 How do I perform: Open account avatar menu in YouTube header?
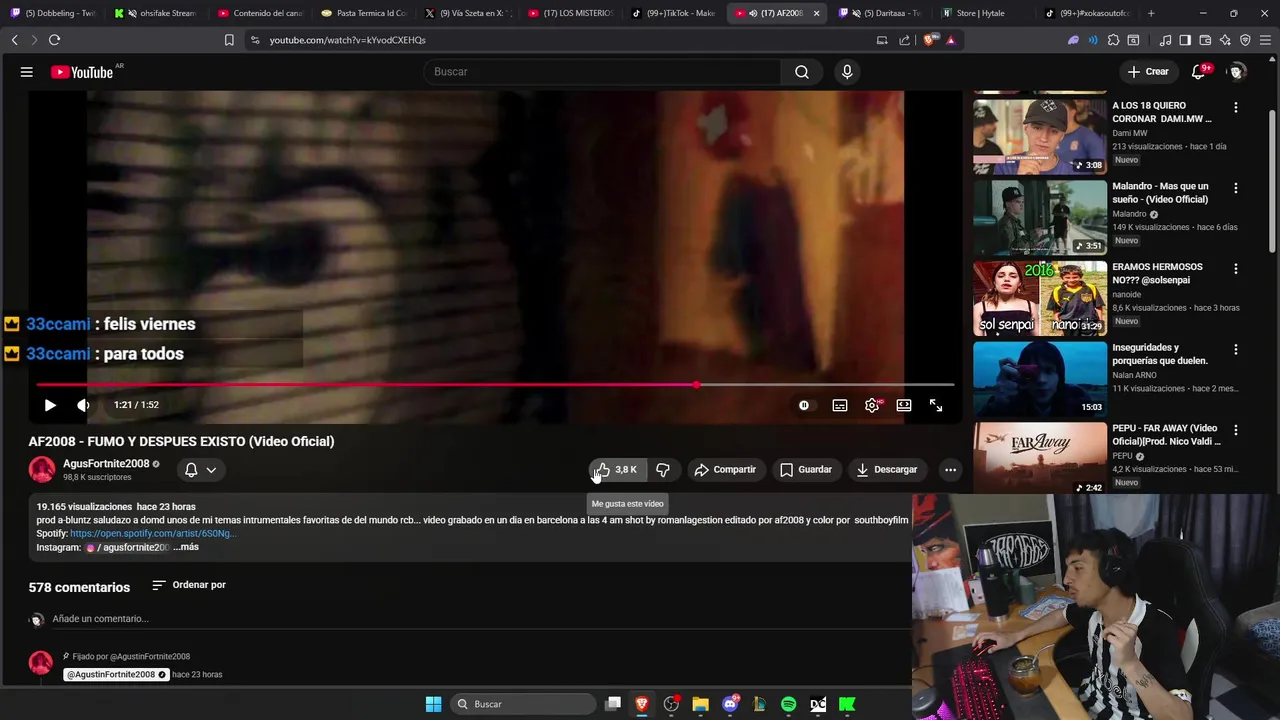tap(1237, 72)
